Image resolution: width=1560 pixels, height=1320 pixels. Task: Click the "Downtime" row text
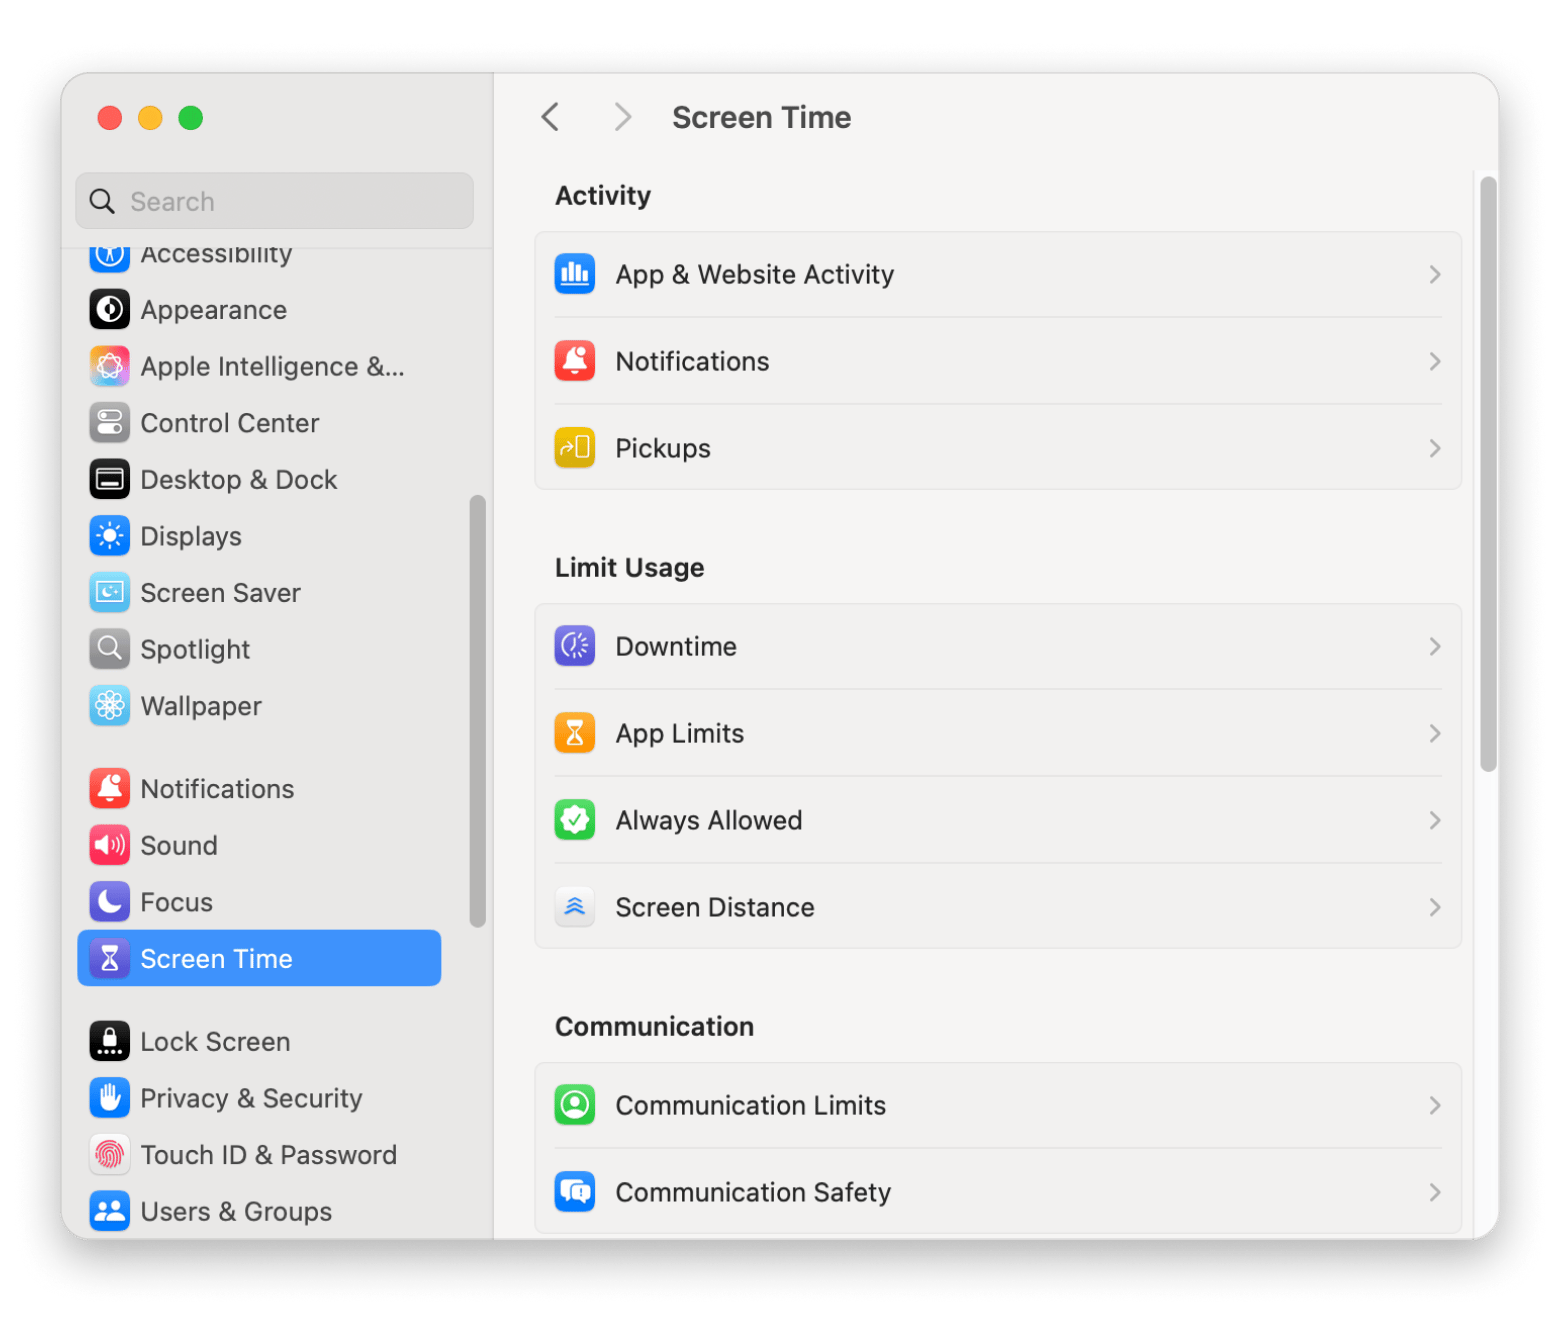(676, 646)
